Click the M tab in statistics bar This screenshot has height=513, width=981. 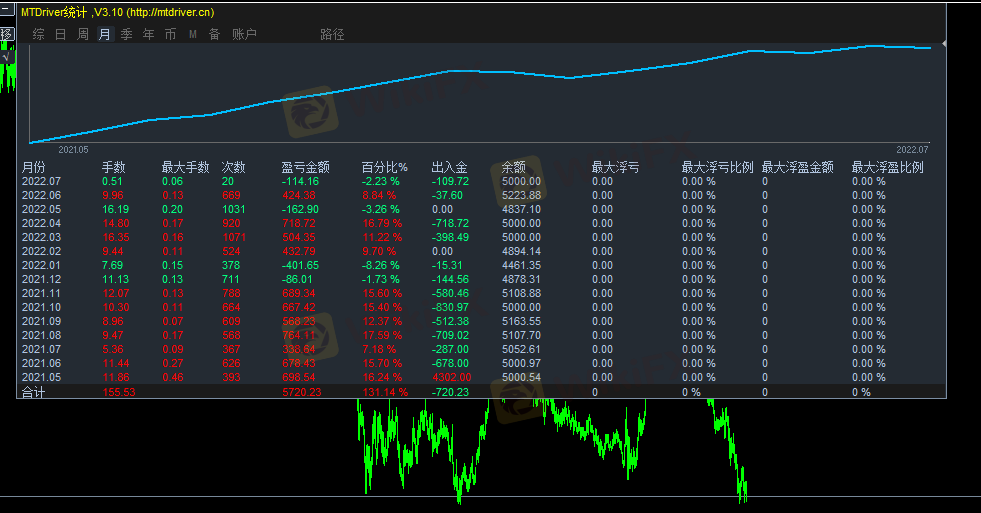coord(193,34)
